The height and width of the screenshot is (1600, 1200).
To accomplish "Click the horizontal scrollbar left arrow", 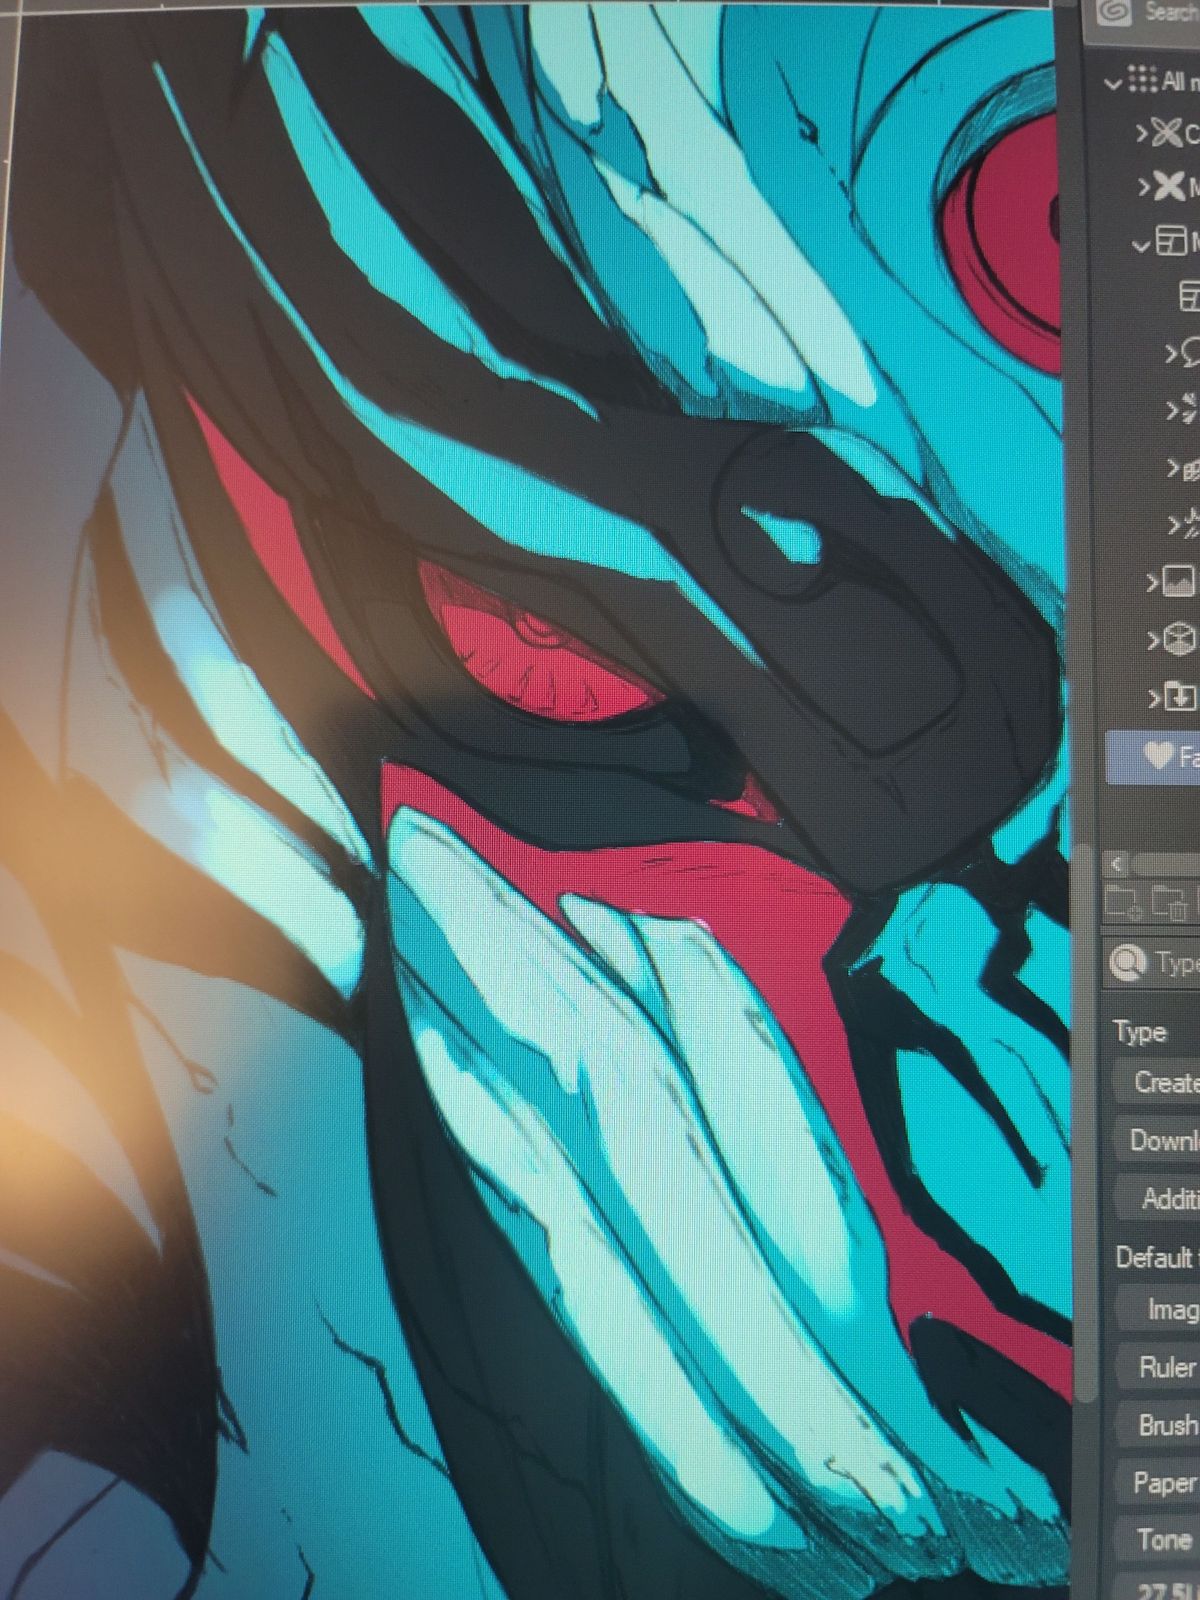I will (x=1118, y=863).
